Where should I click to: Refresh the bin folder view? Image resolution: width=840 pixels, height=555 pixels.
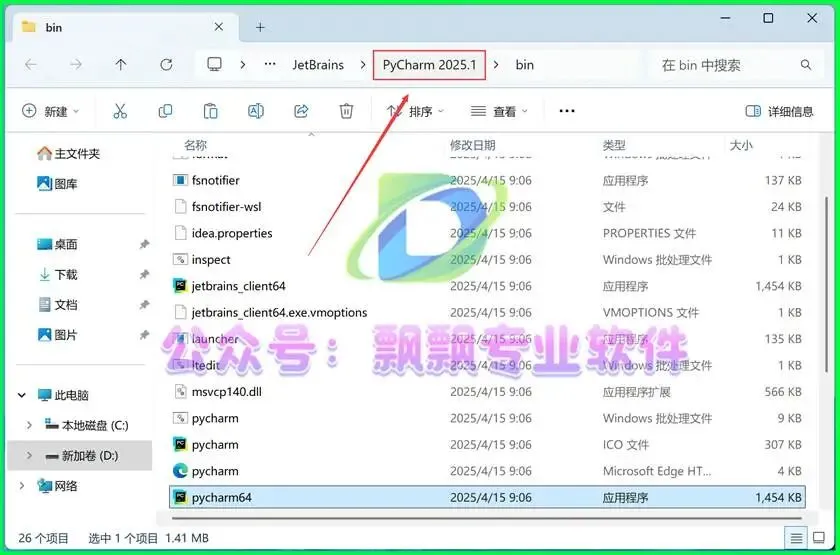click(167, 65)
